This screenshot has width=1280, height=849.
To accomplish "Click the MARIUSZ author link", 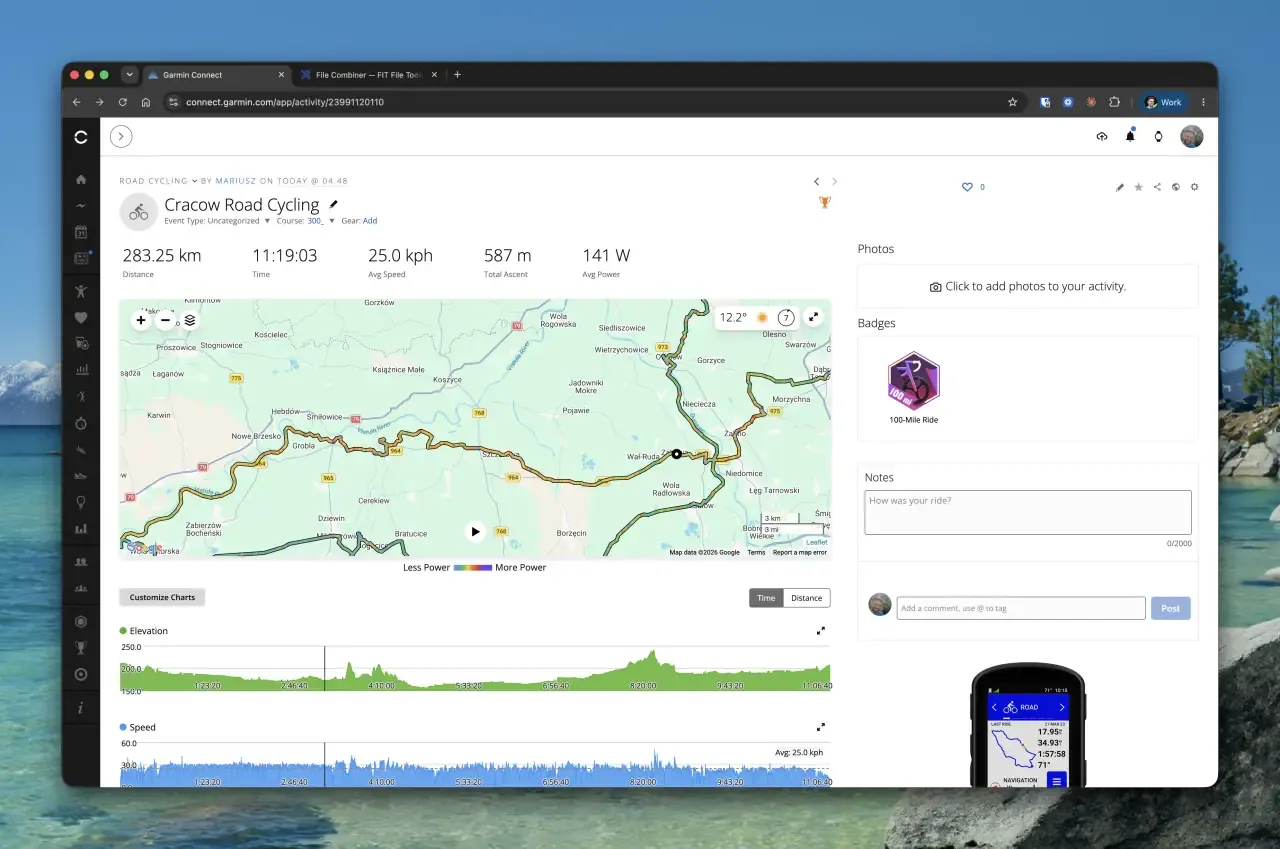I will point(236,181).
